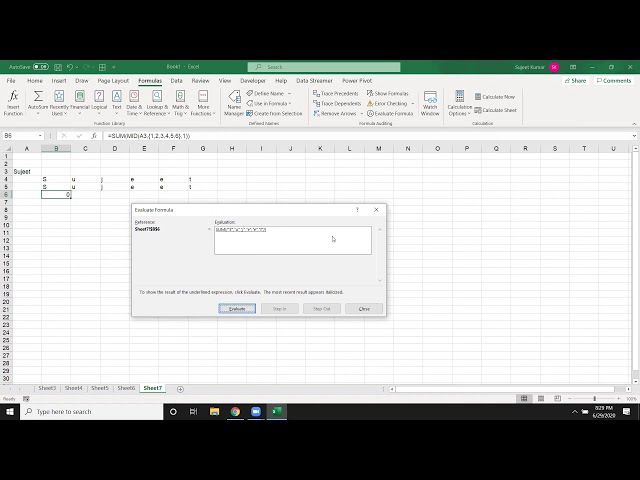Switch to Page Break Preview
The image size is (640, 480).
coord(558,398)
